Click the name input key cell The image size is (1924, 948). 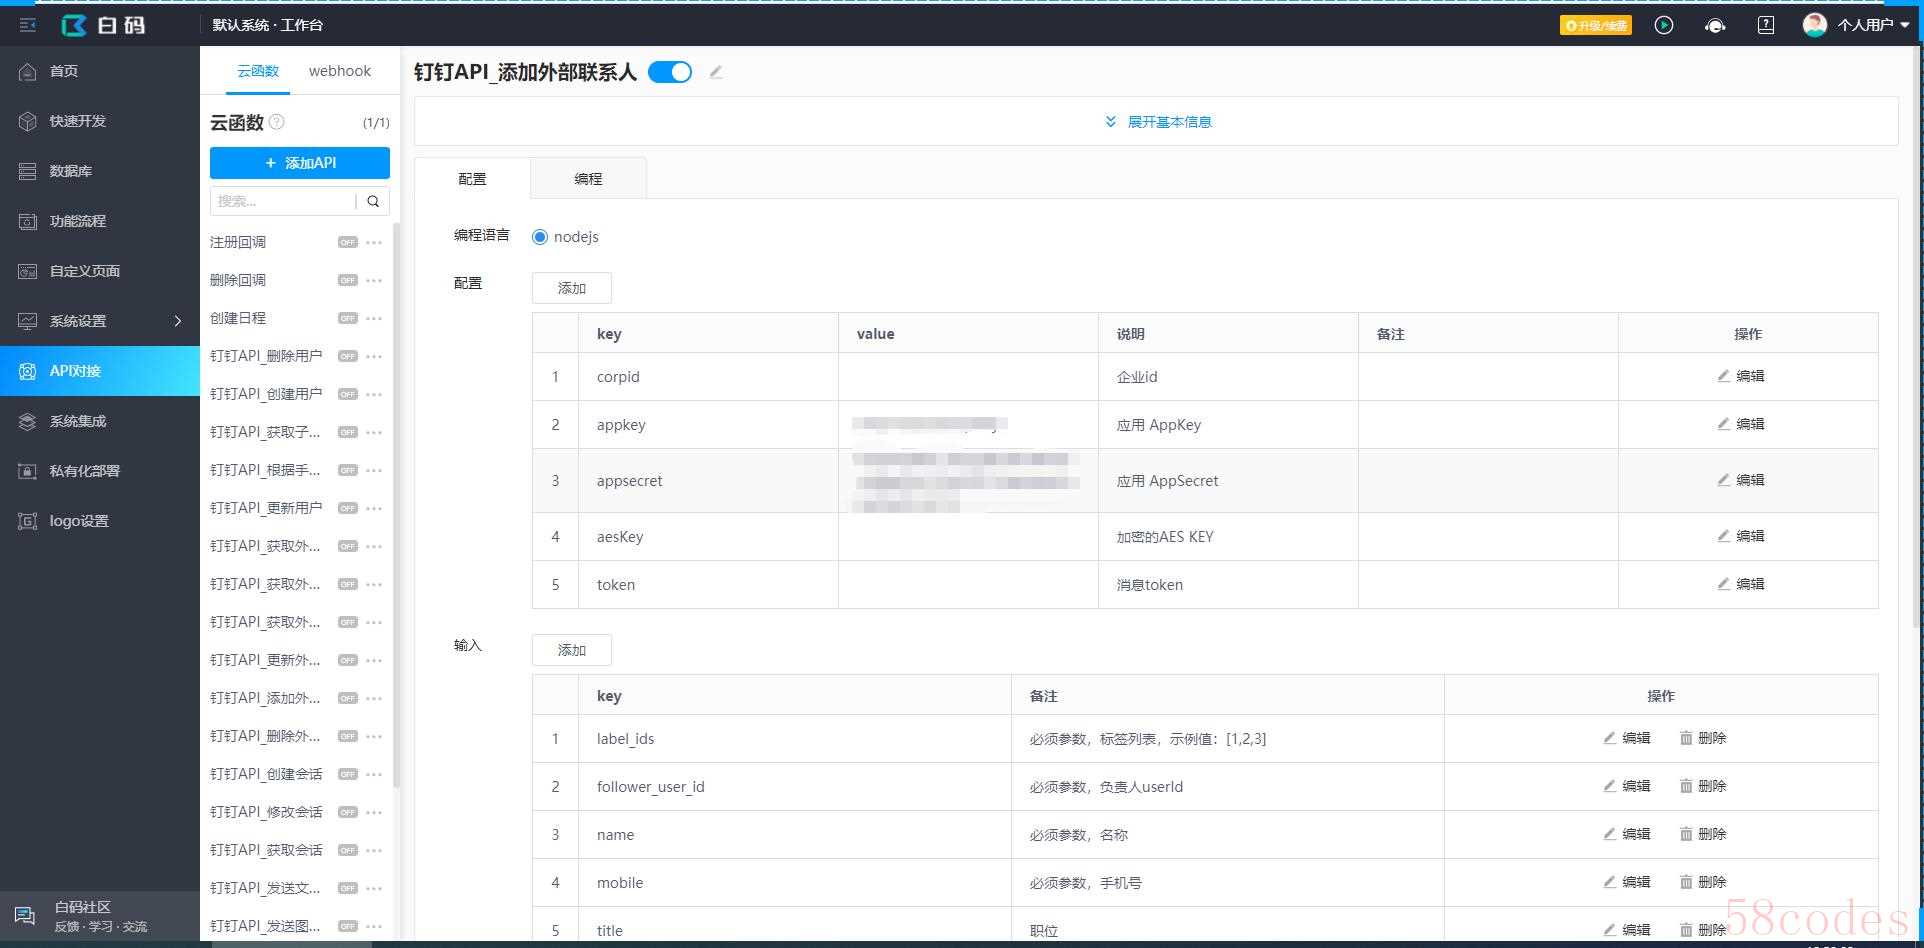pyautogui.click(x=795, y=835)
